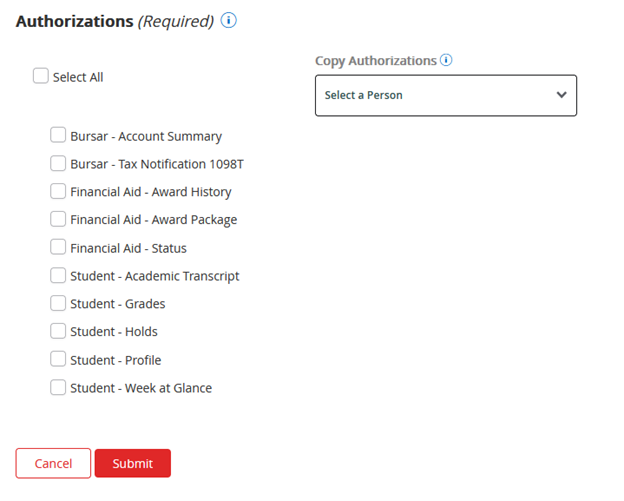Select Student - Week at Glance checkbox

tap(58, 387)
